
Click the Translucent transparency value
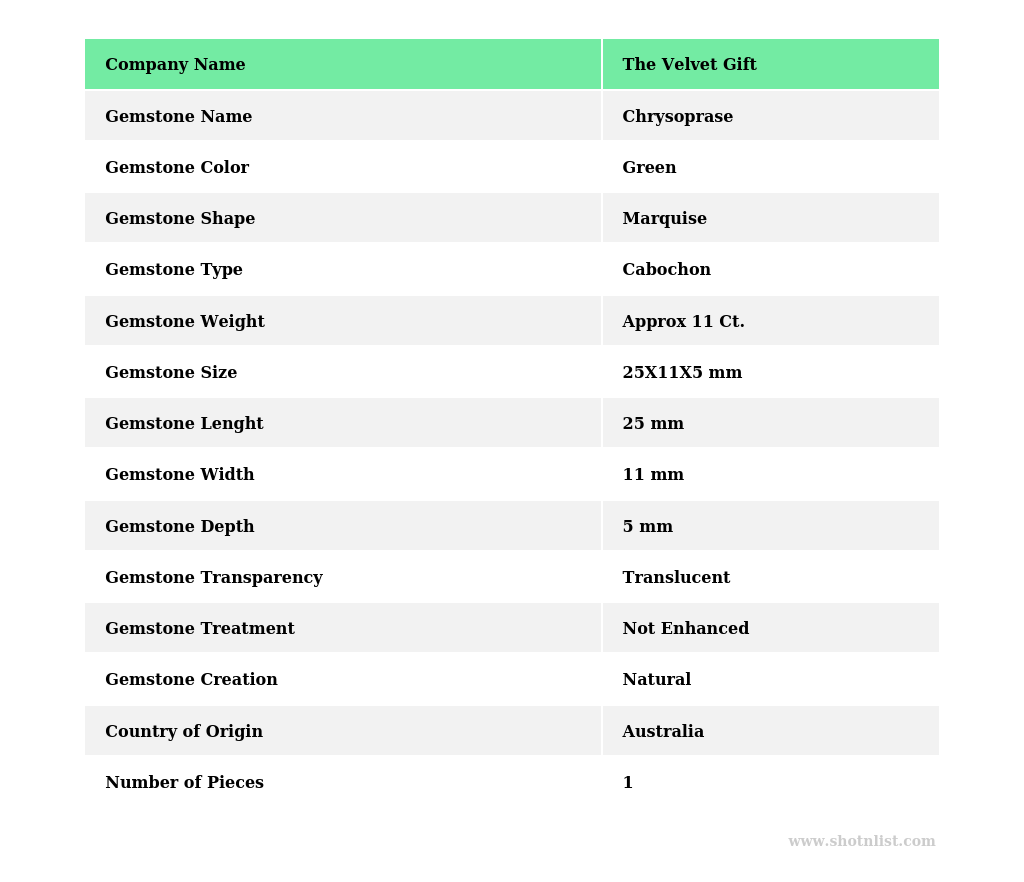(x=676, y=578)
